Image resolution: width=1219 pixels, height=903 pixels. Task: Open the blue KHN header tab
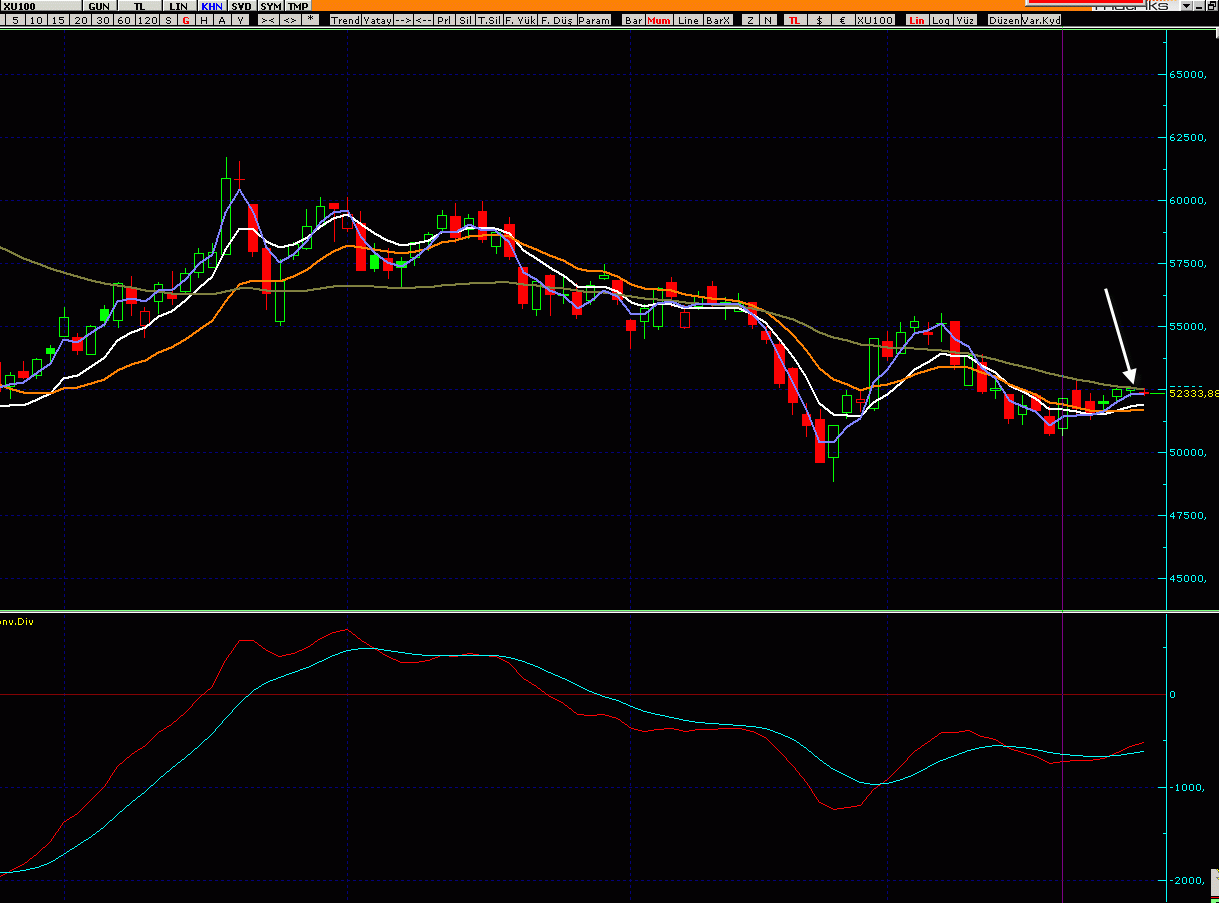(x=211, y=6)
